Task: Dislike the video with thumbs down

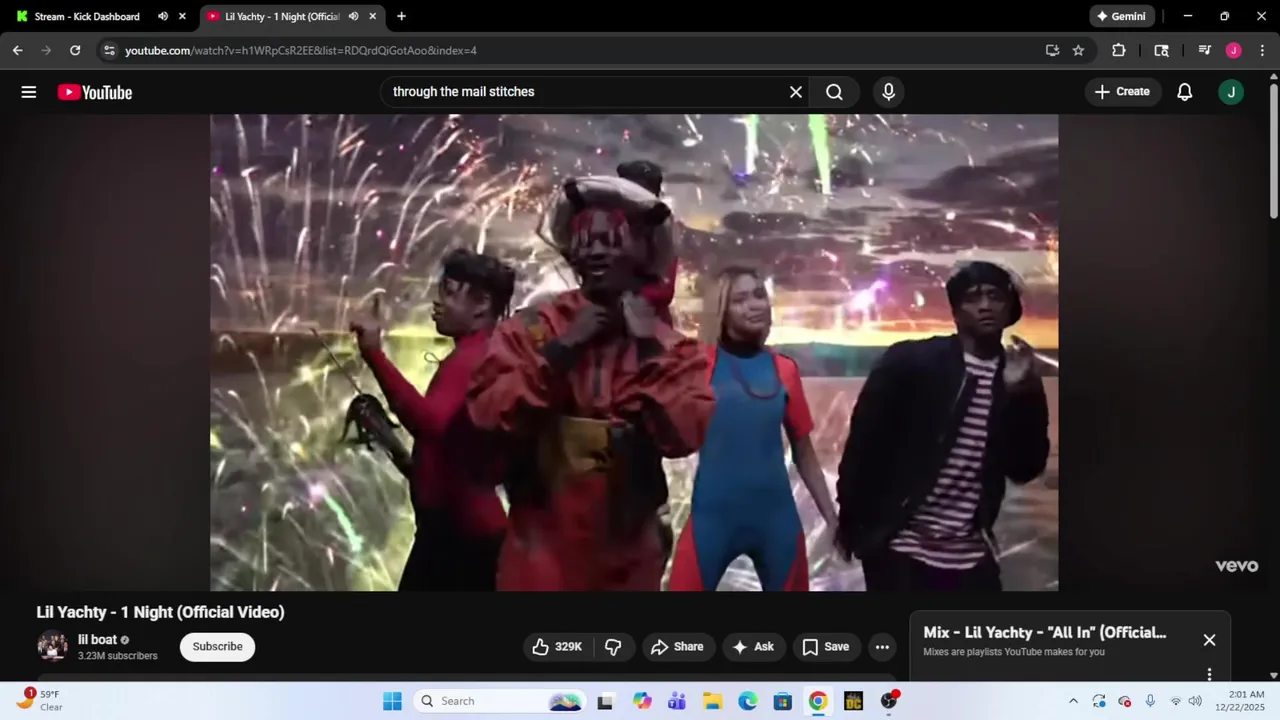Action: pyautogui.click(x=613, y=647)
